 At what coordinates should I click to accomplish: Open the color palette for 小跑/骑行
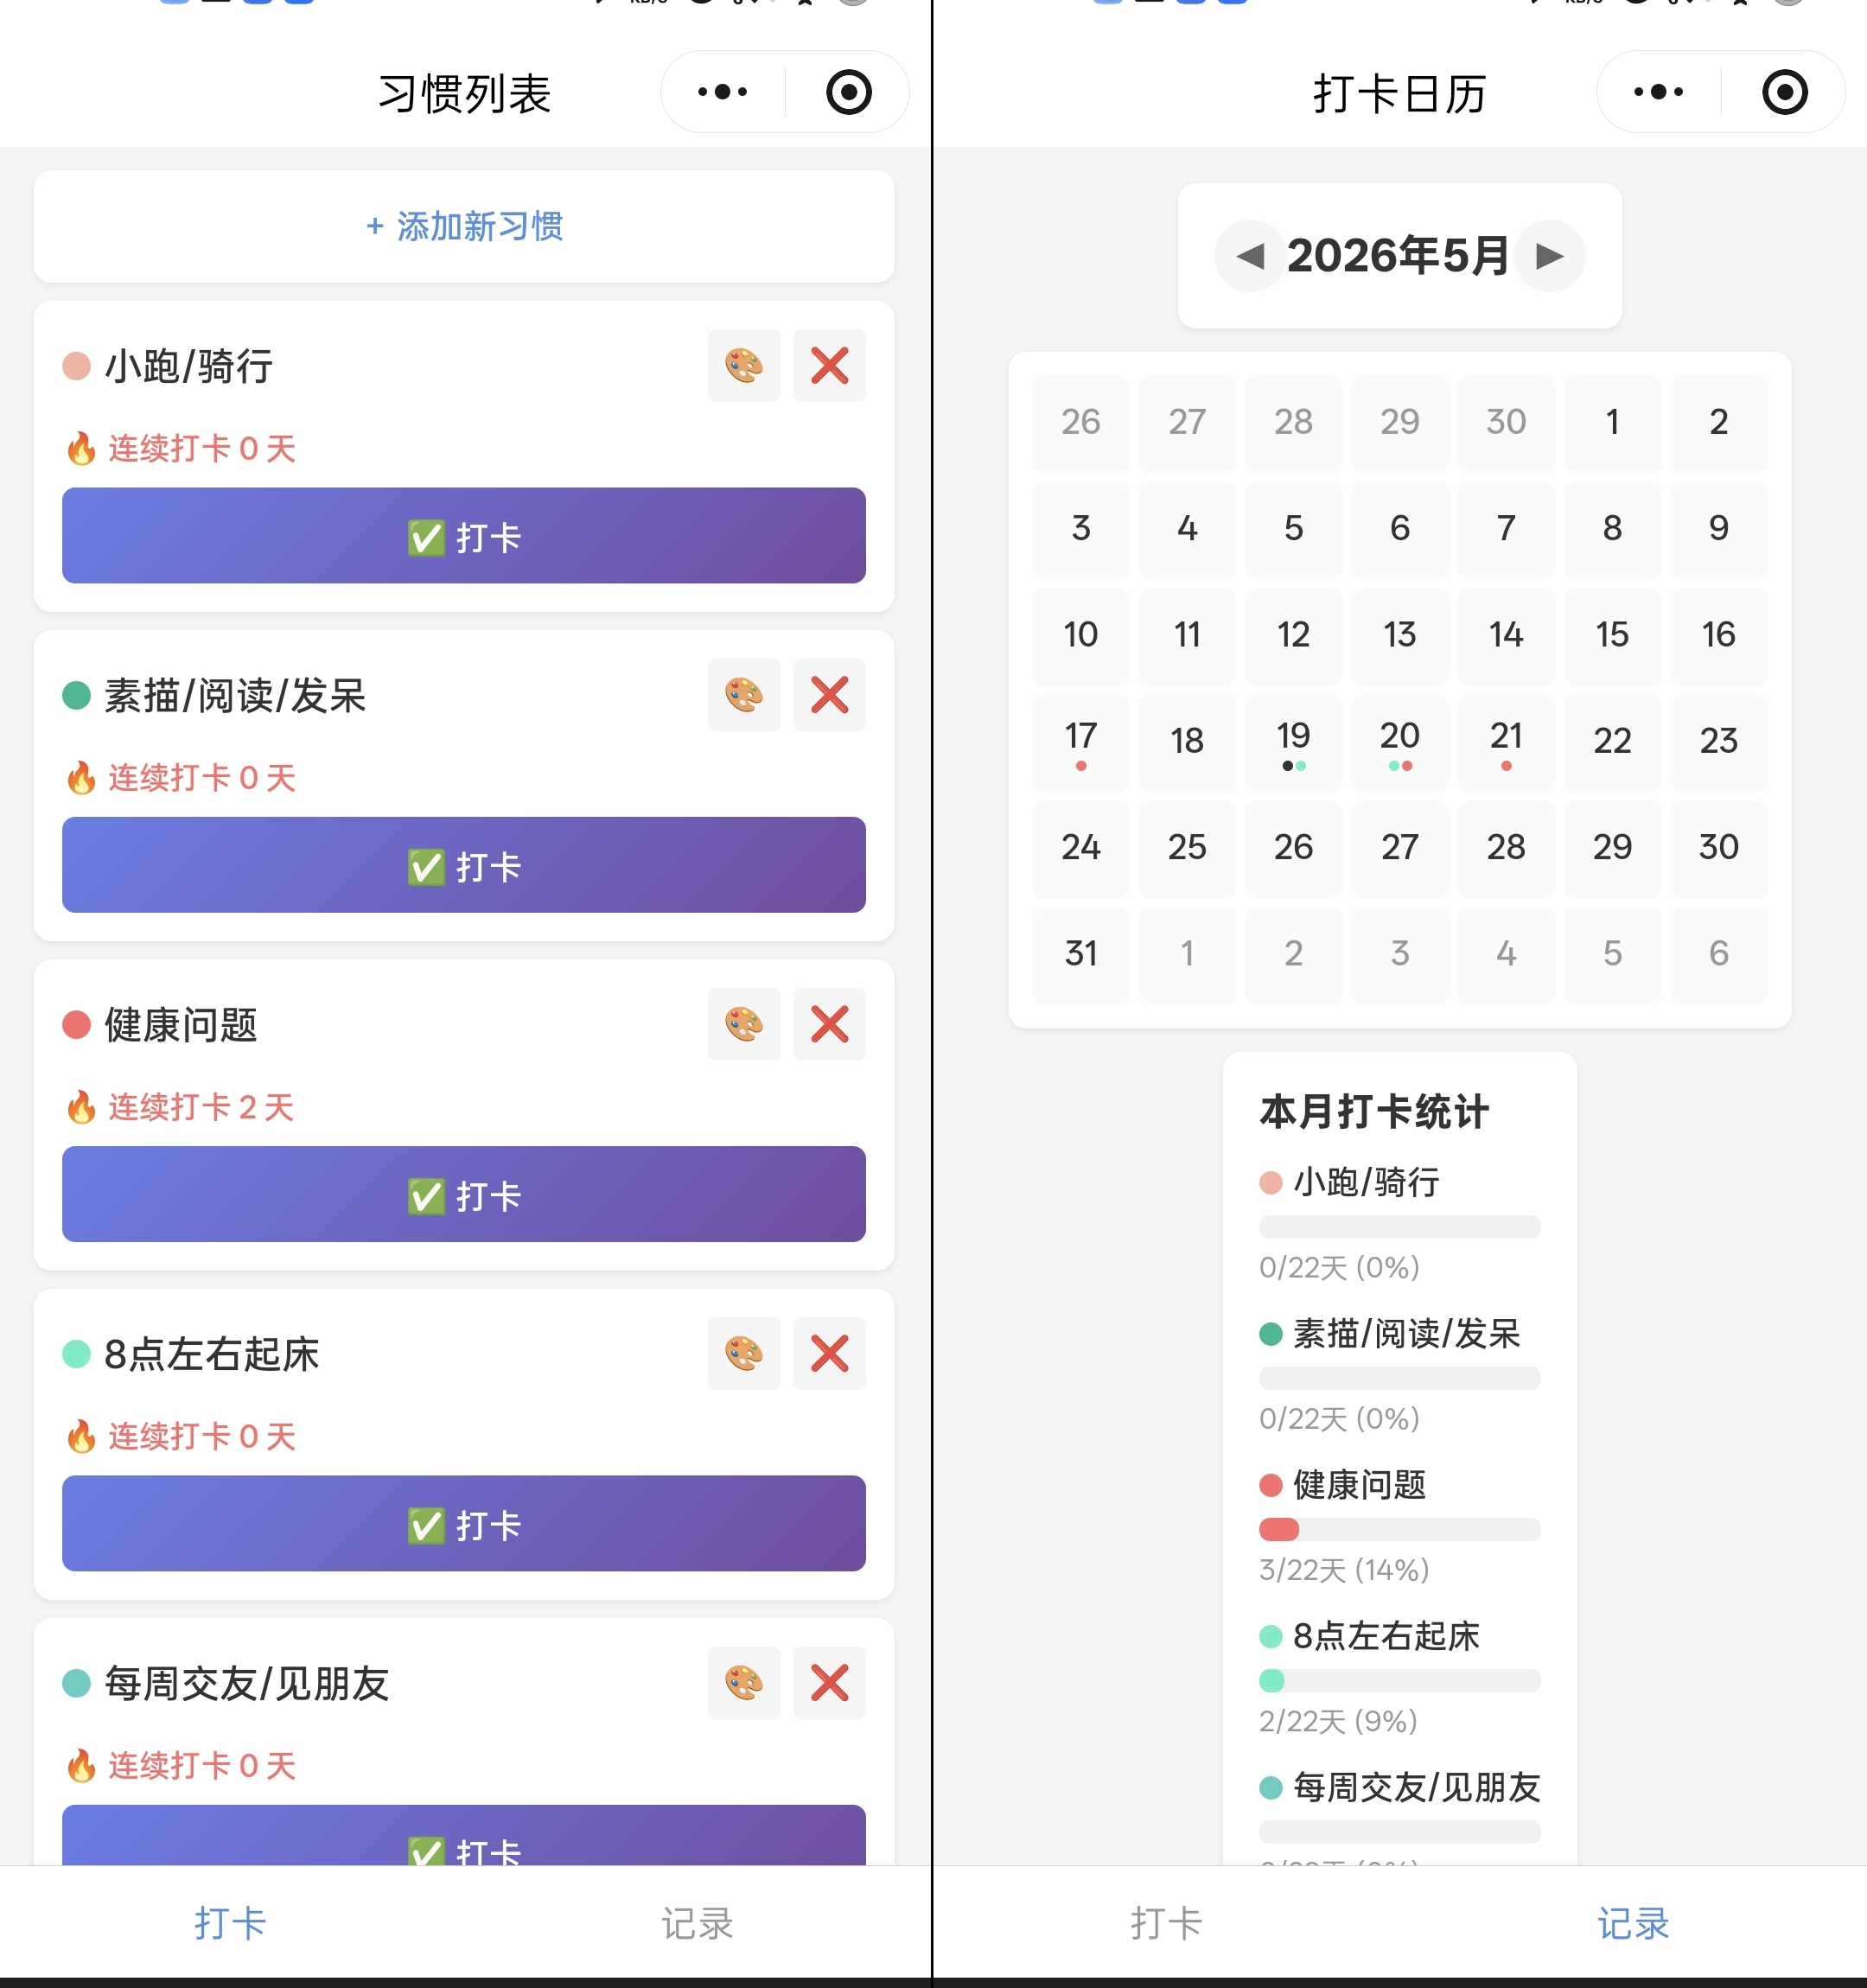[x=743, y=366]
